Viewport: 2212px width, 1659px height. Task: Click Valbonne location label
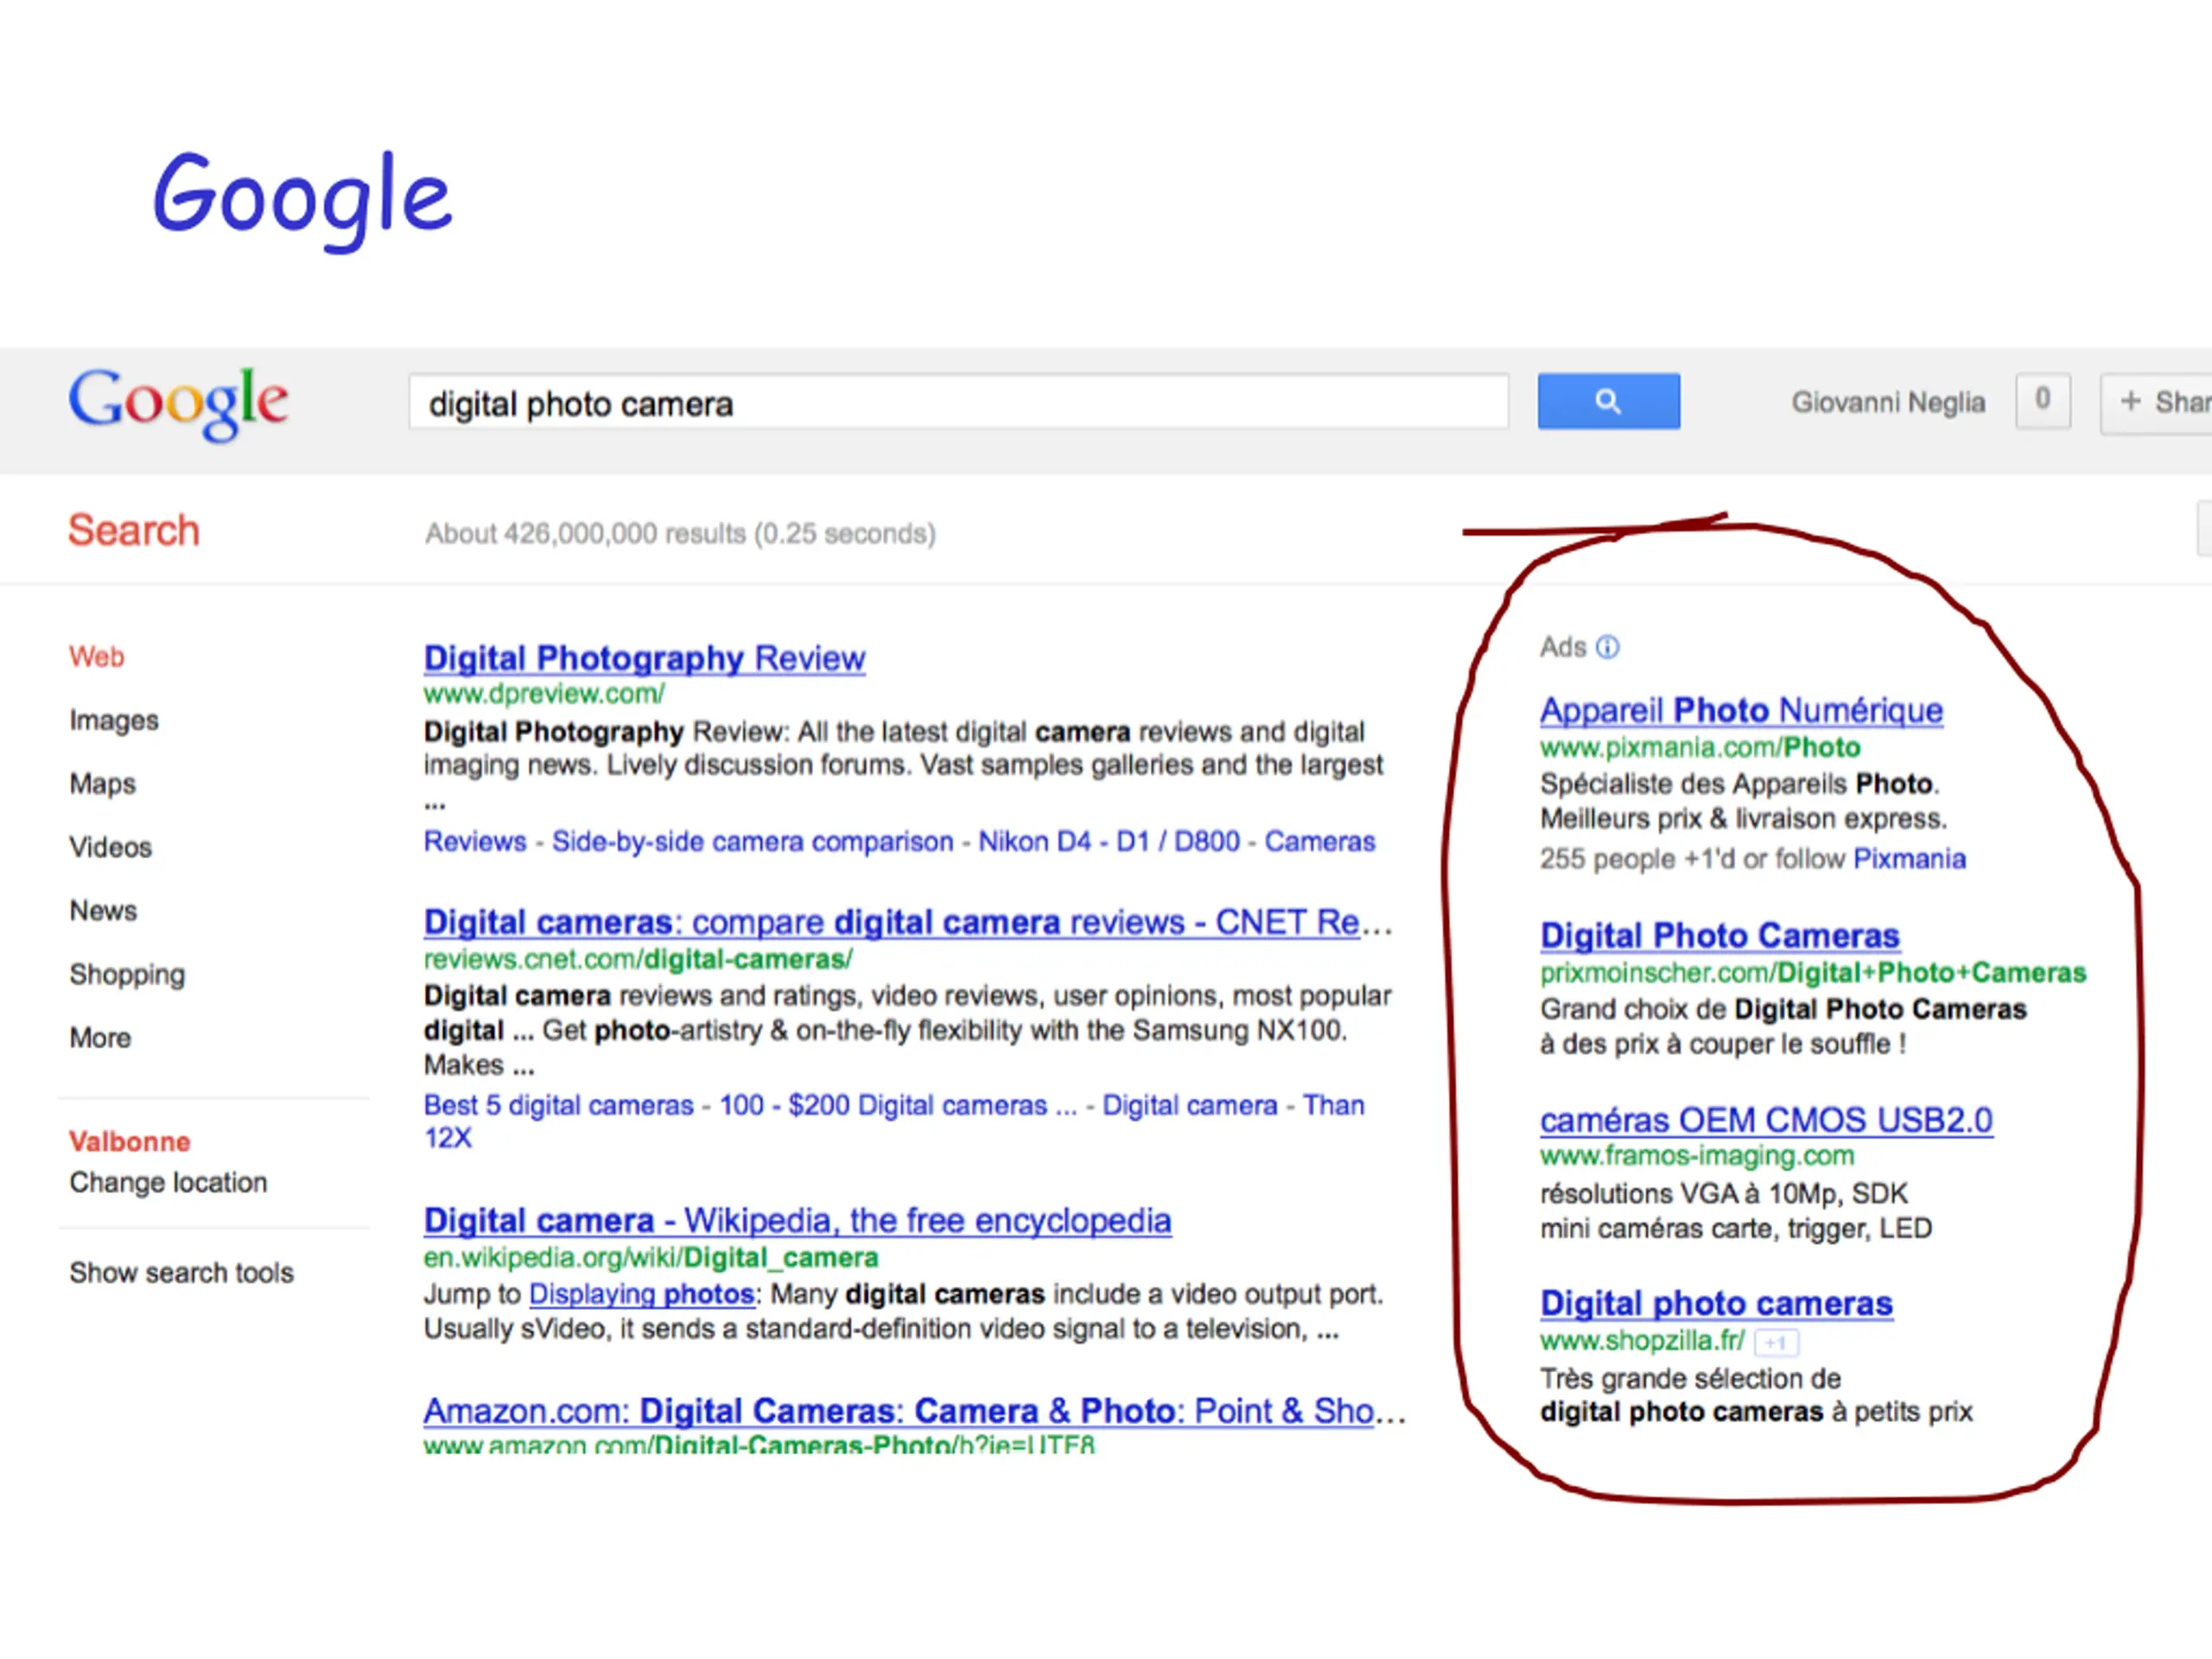point(129,1142)
